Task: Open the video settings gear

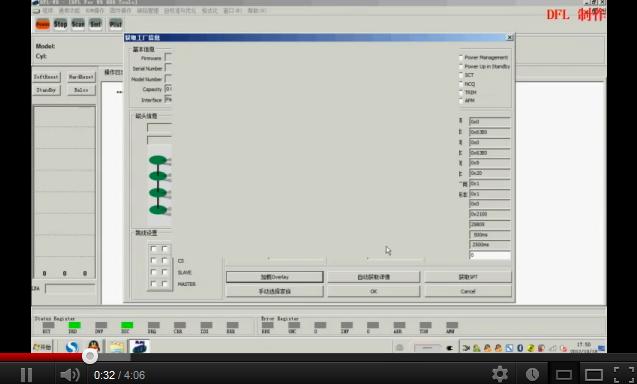Action: pos(500,374)
